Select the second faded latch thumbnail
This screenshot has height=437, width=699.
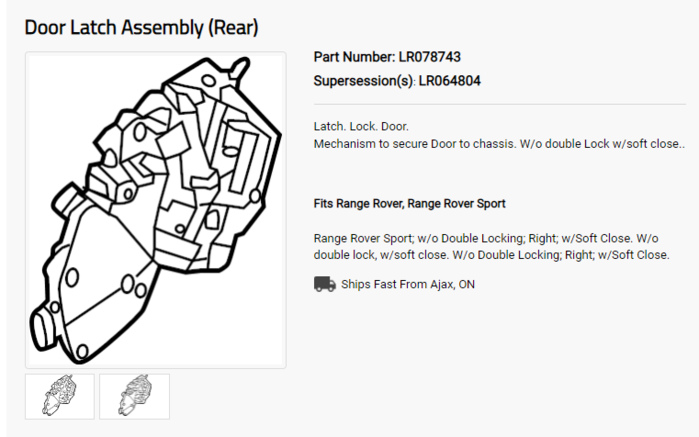pos(135,396)
